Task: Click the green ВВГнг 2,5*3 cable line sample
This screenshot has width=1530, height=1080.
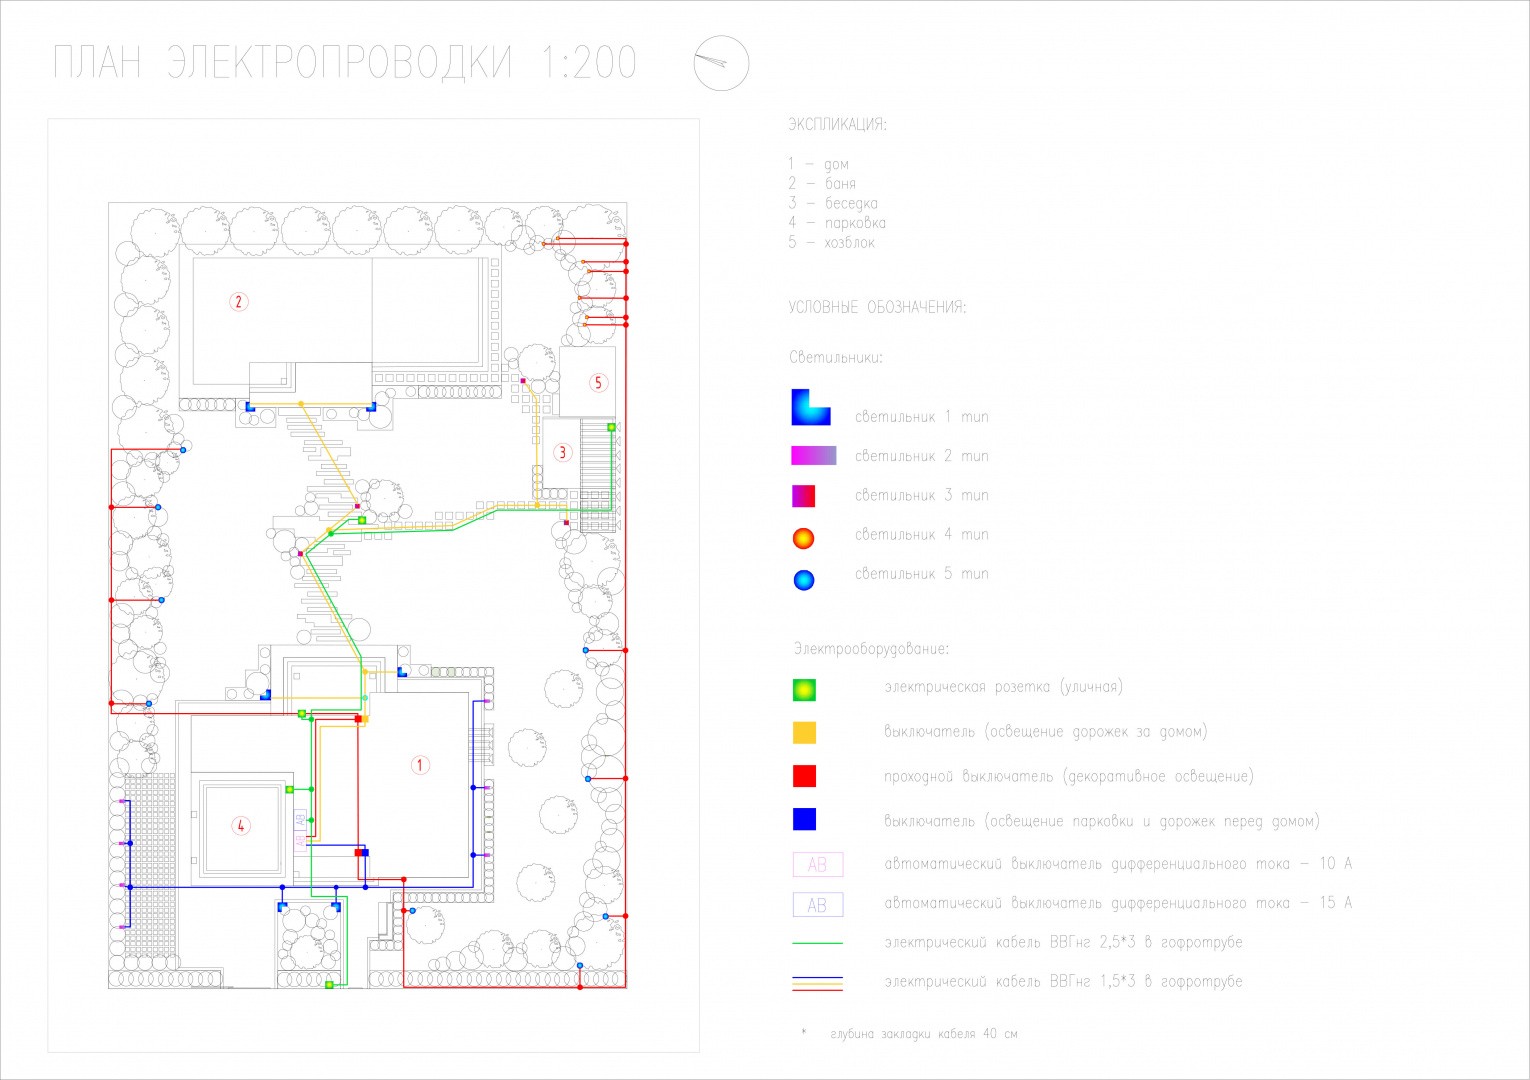Action: coord(817,943)
